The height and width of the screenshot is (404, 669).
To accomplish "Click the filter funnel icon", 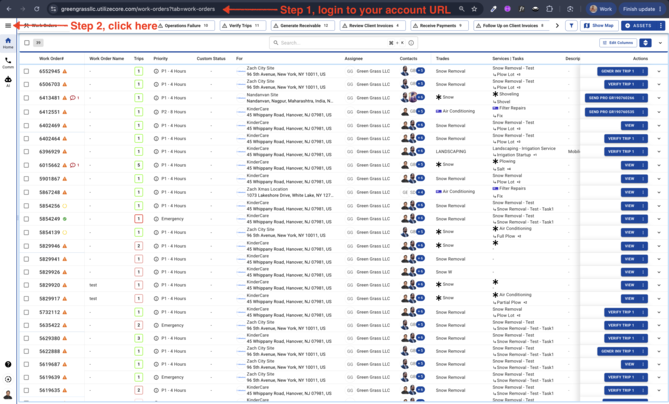I will point(571,26).
